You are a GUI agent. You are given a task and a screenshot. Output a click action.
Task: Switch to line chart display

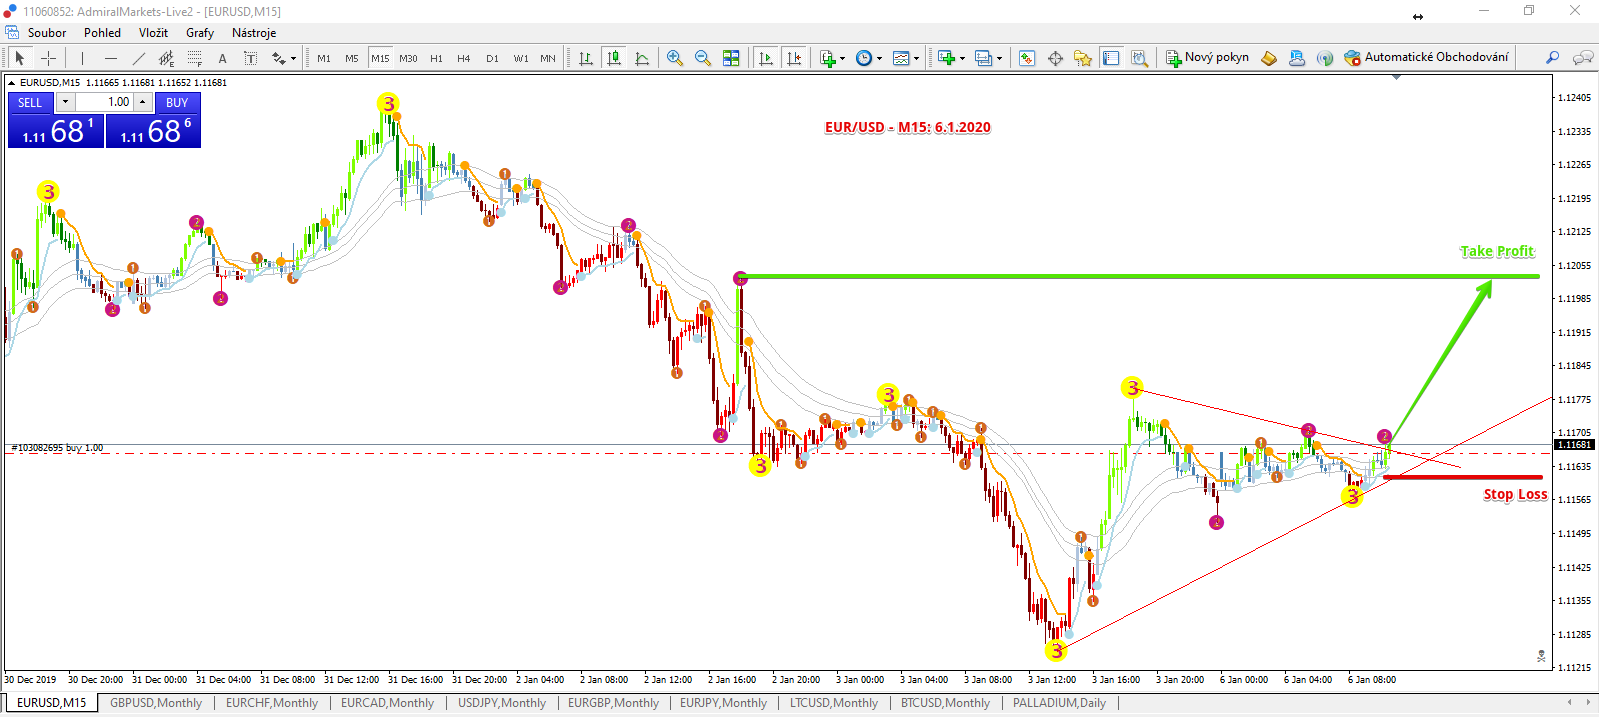(642, 58)
